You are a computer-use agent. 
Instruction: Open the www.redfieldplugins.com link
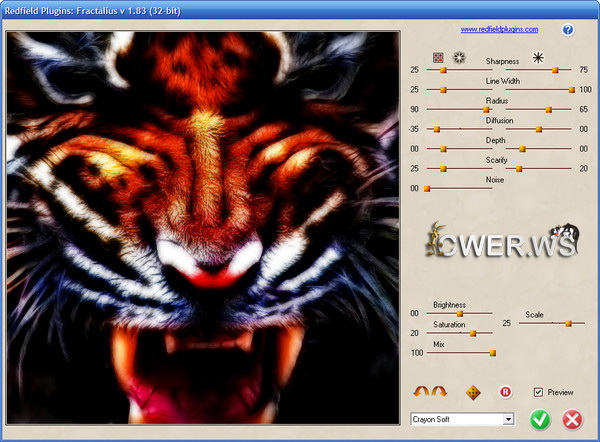499,30
